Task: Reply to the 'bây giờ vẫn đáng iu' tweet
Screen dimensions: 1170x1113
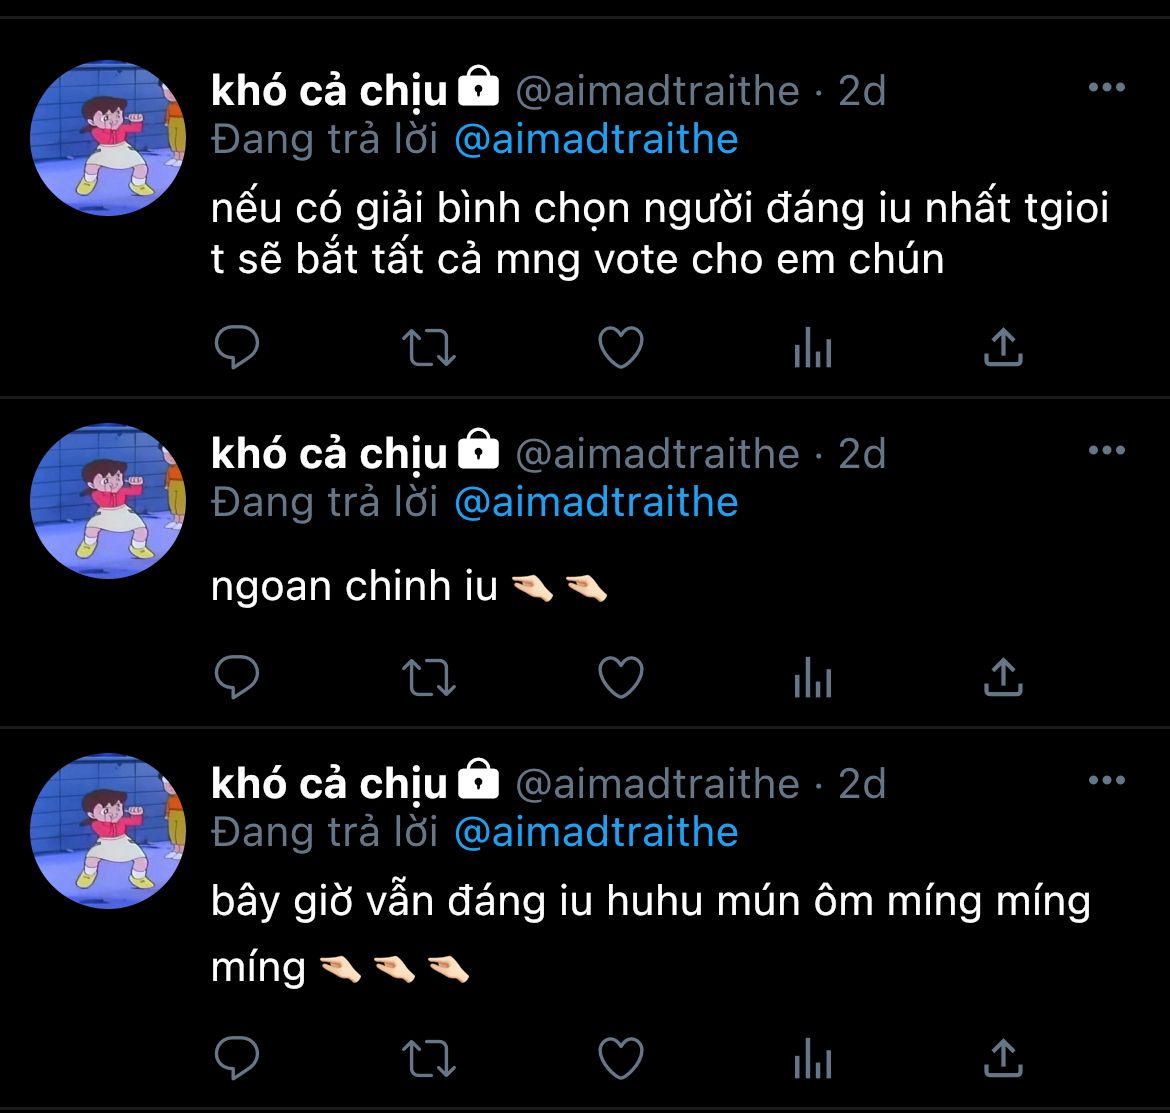Action: (237, 1058)
